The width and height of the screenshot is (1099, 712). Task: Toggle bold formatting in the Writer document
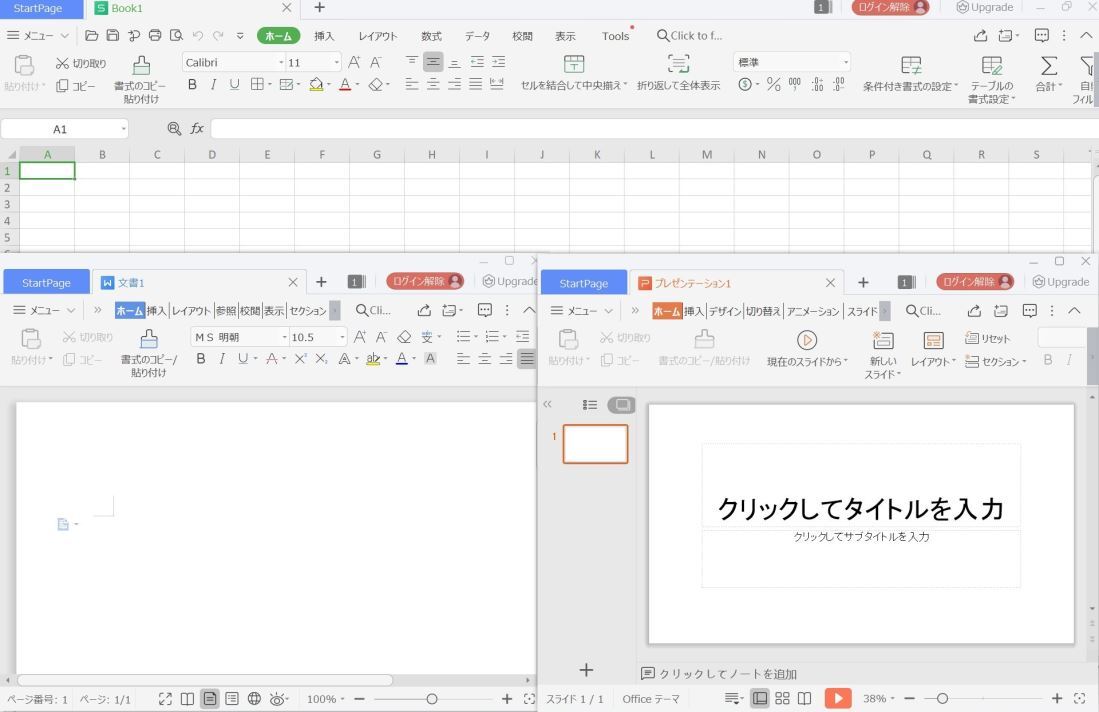tap(200, 359)
